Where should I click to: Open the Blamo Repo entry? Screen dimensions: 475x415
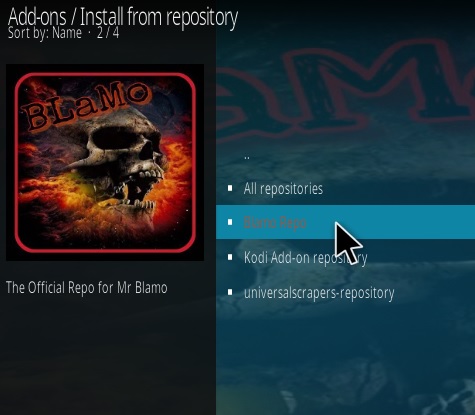click(345, 222)
